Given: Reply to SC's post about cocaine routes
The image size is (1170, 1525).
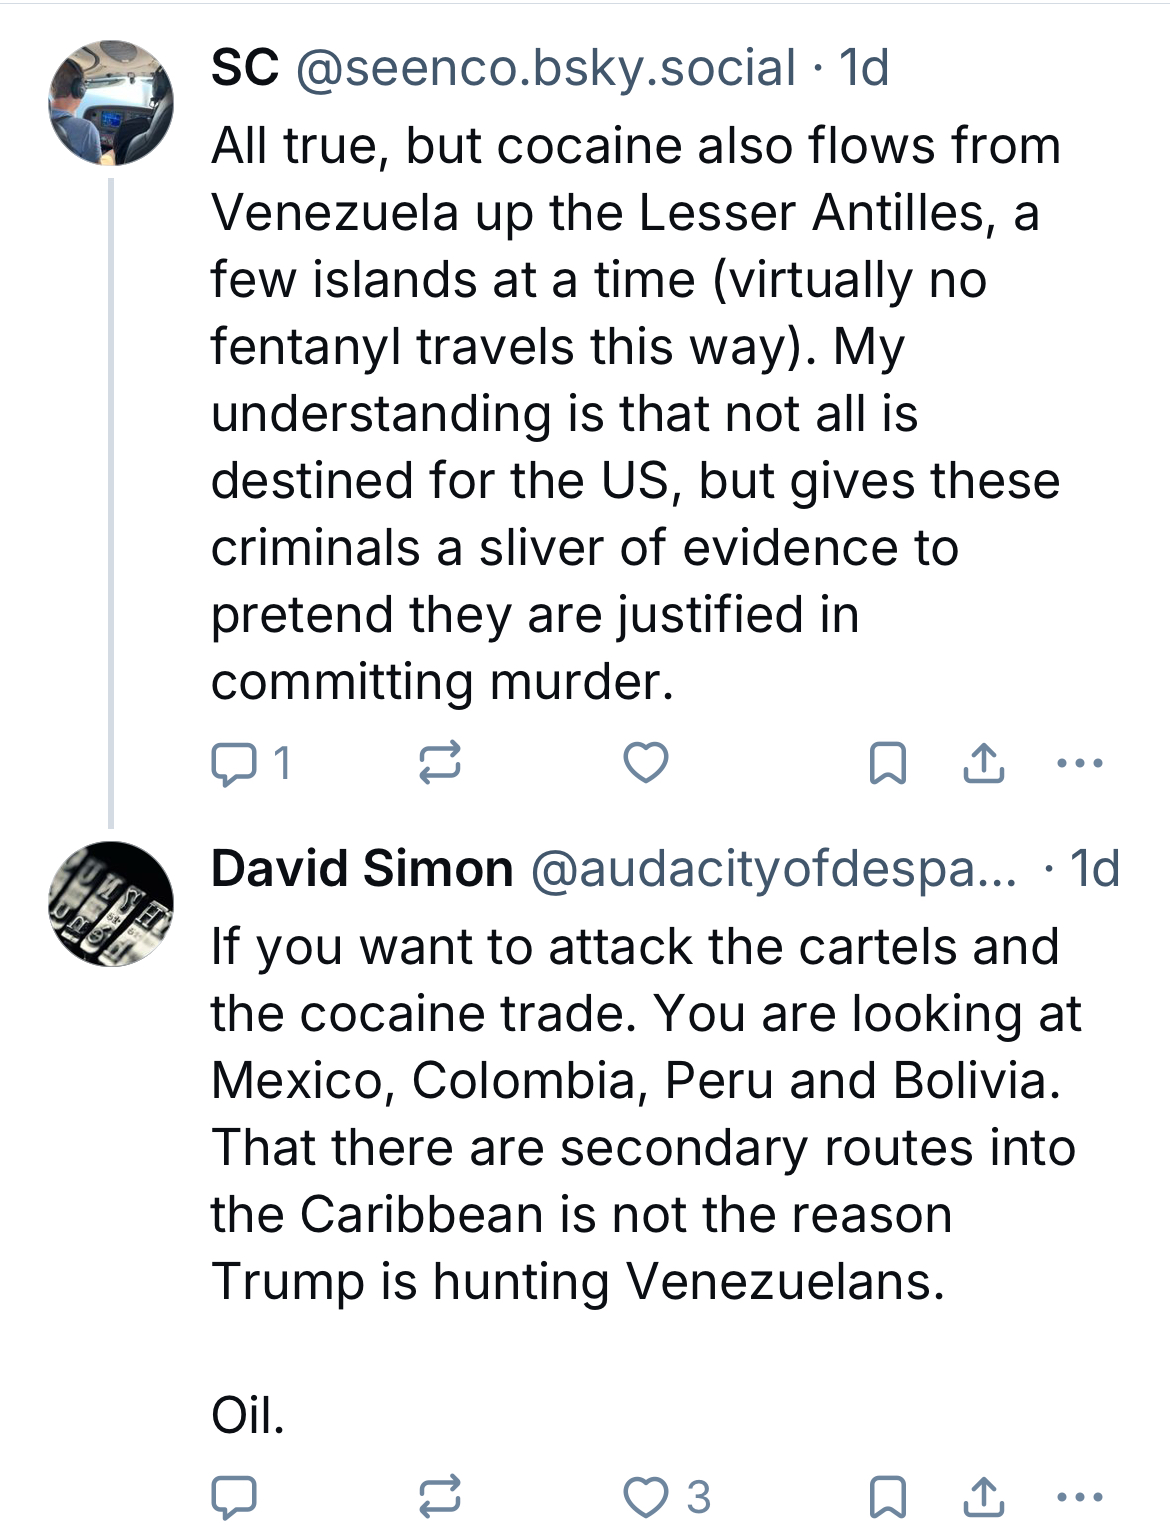Looking at the screenshot, I should click(234, 764).
